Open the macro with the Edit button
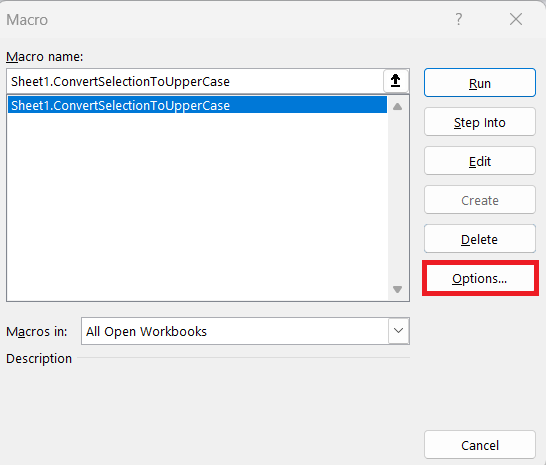Screen dimensions: 546x465 479,161
